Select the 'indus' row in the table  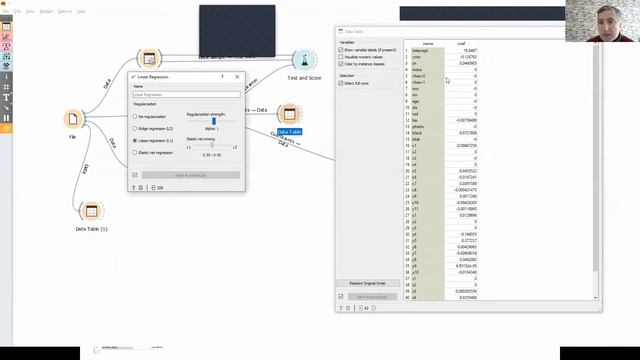pos(441,70)
